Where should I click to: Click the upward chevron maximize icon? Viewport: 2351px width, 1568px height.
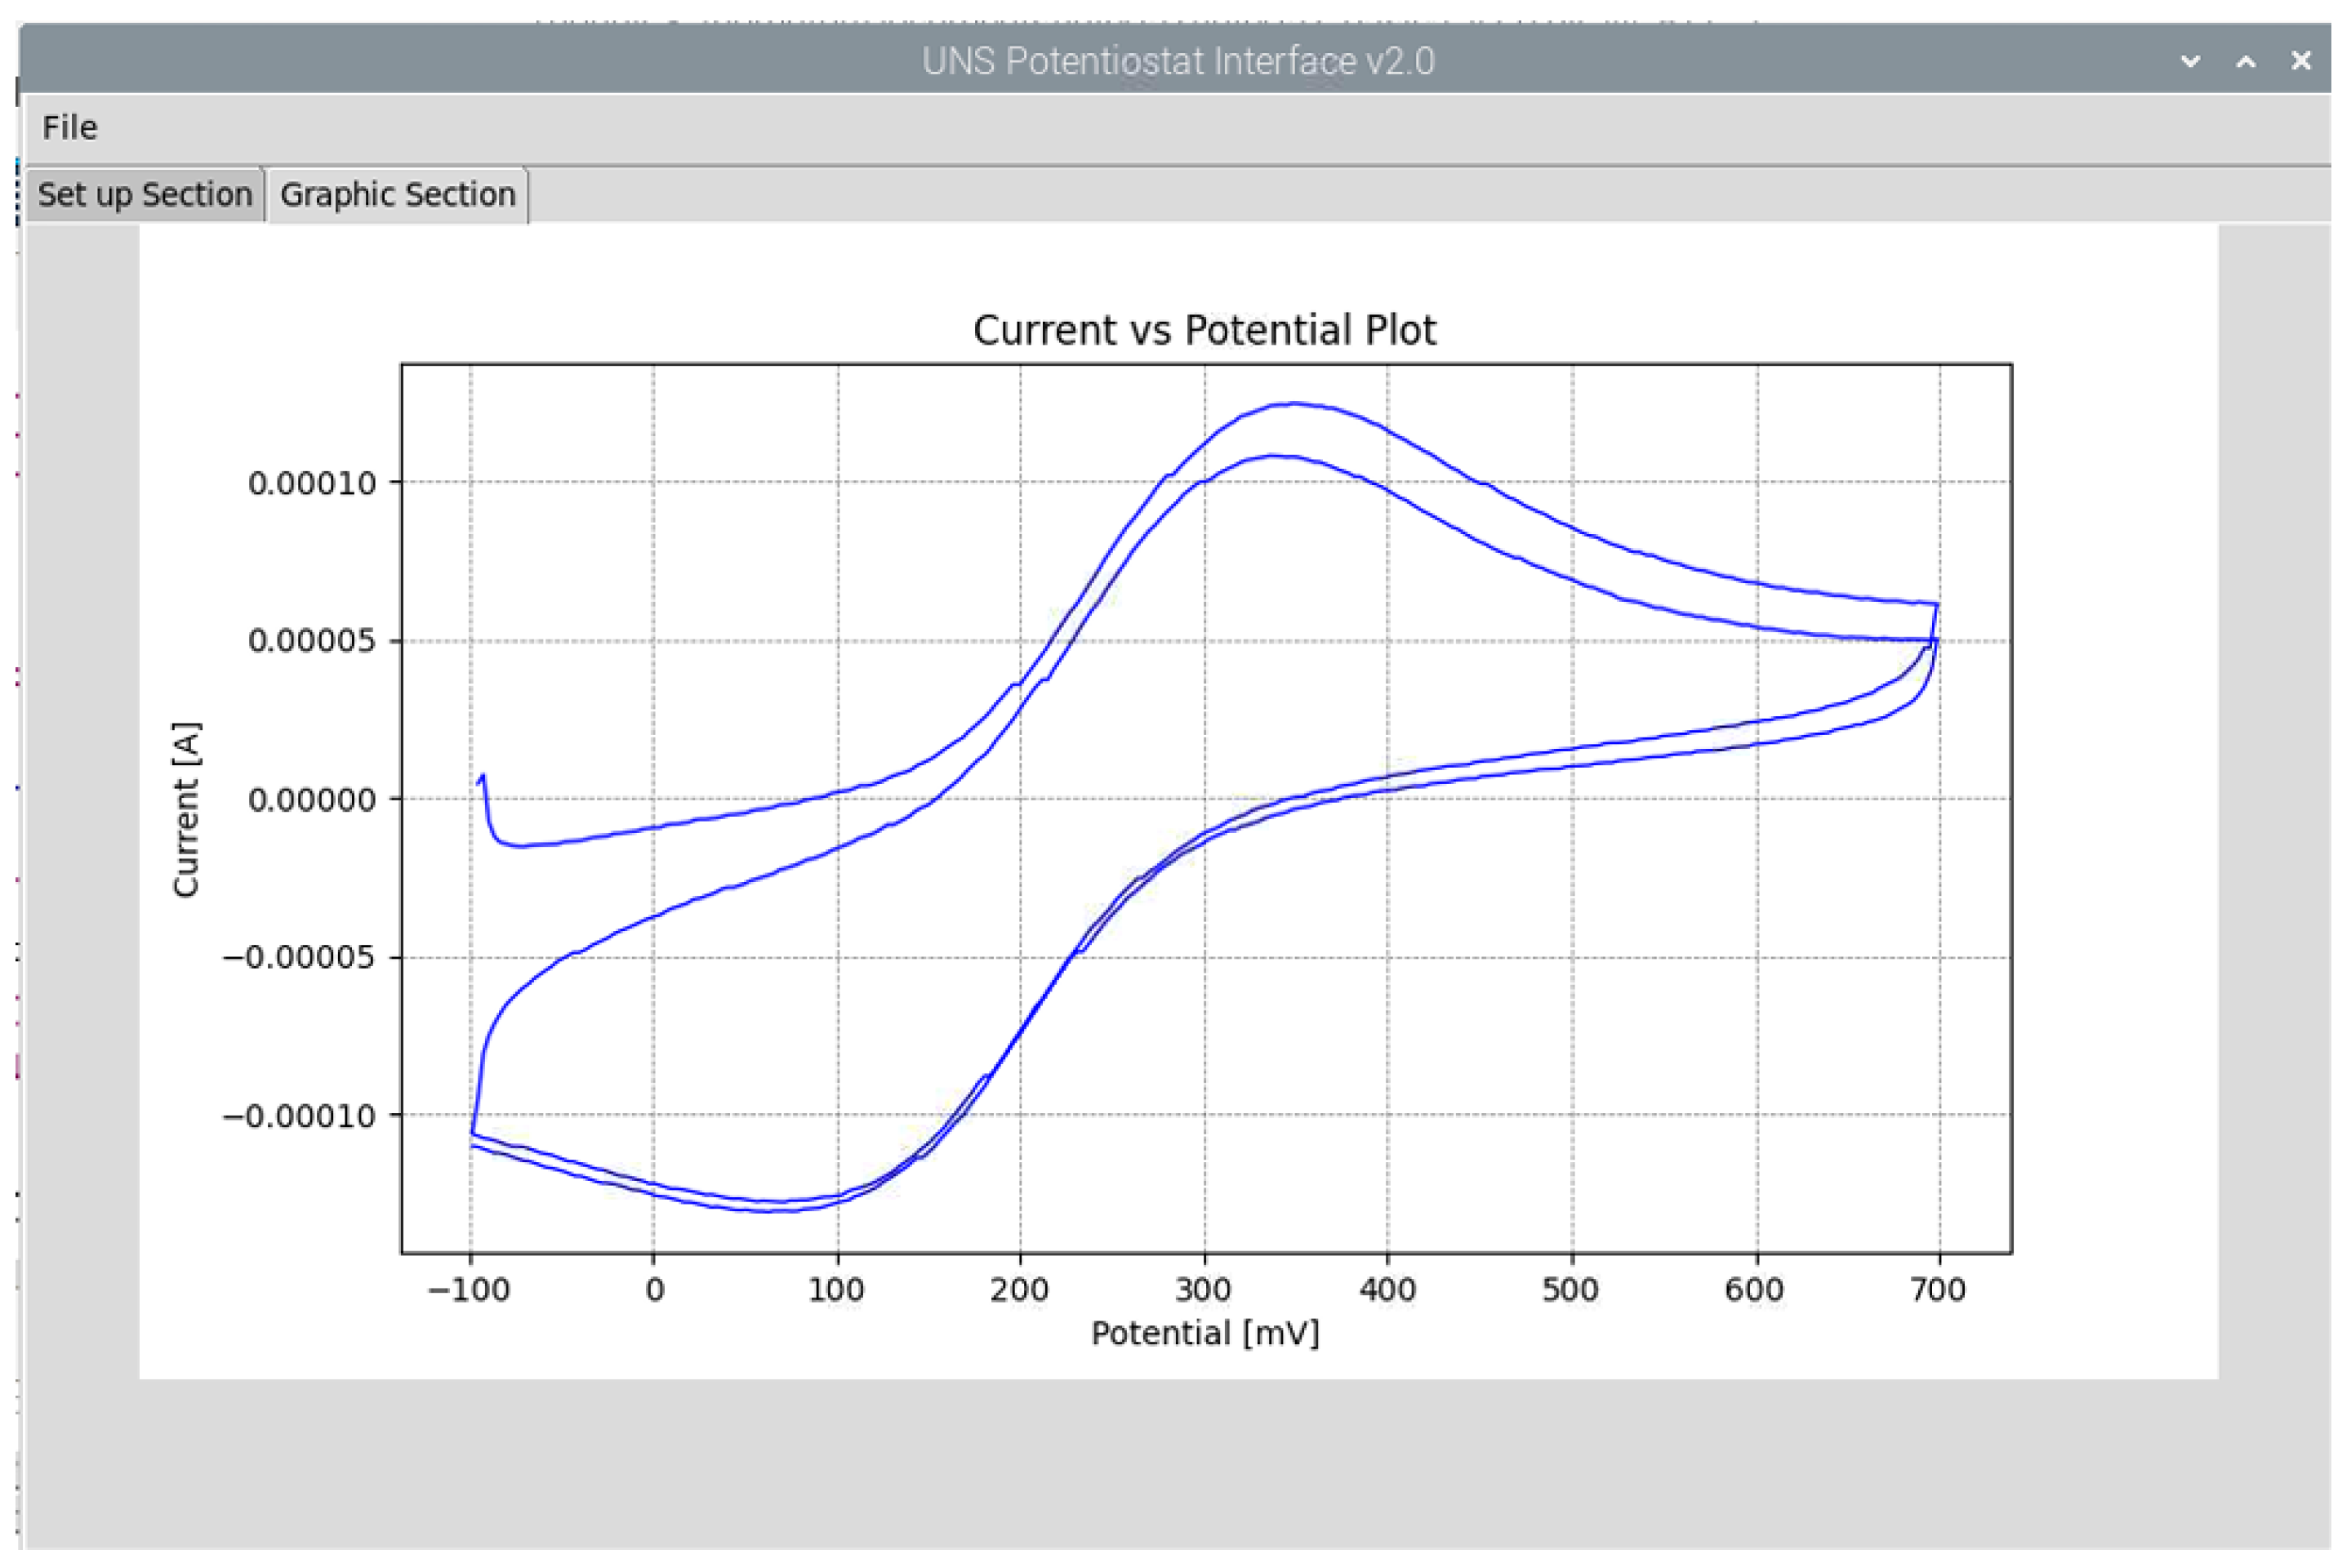point(2245,61)
